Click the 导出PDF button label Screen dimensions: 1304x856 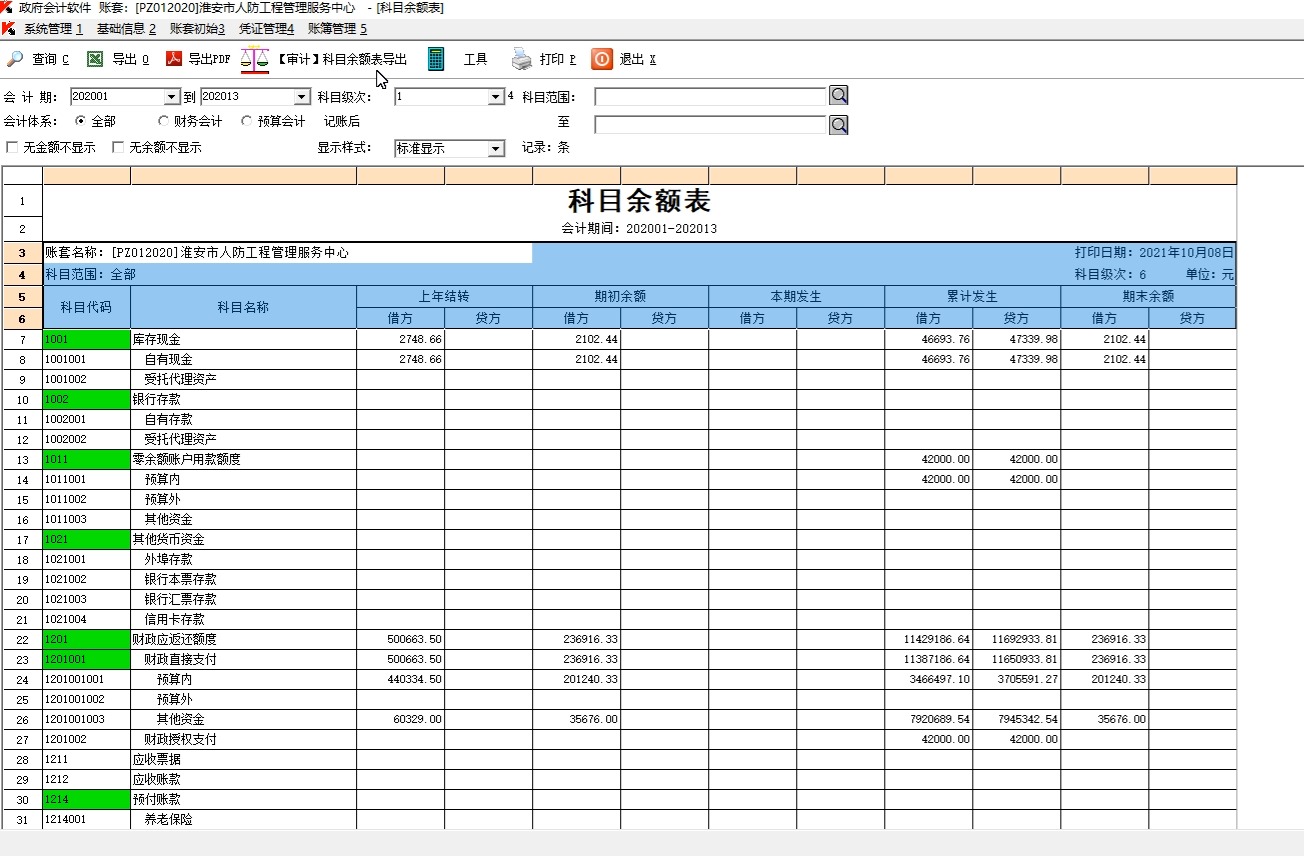pyautogui.click(x=209, y=59)
